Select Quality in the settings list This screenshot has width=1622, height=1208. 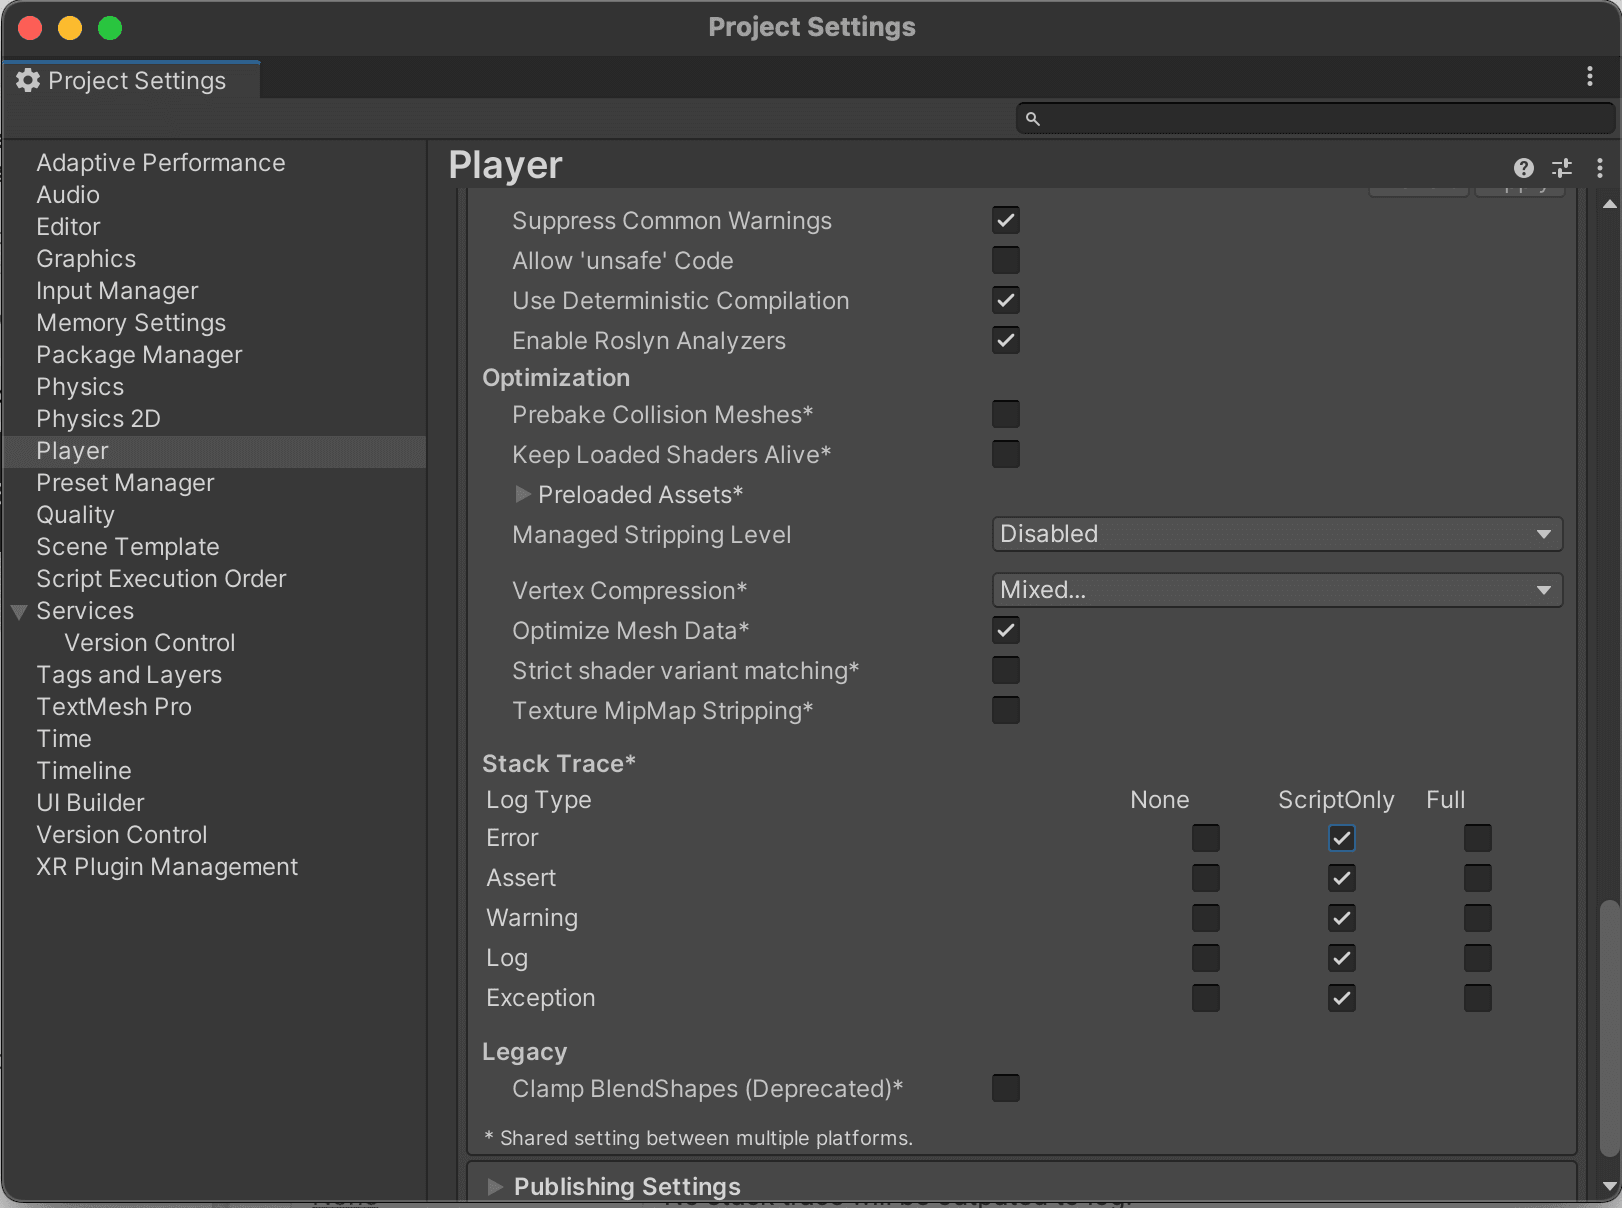75,514
